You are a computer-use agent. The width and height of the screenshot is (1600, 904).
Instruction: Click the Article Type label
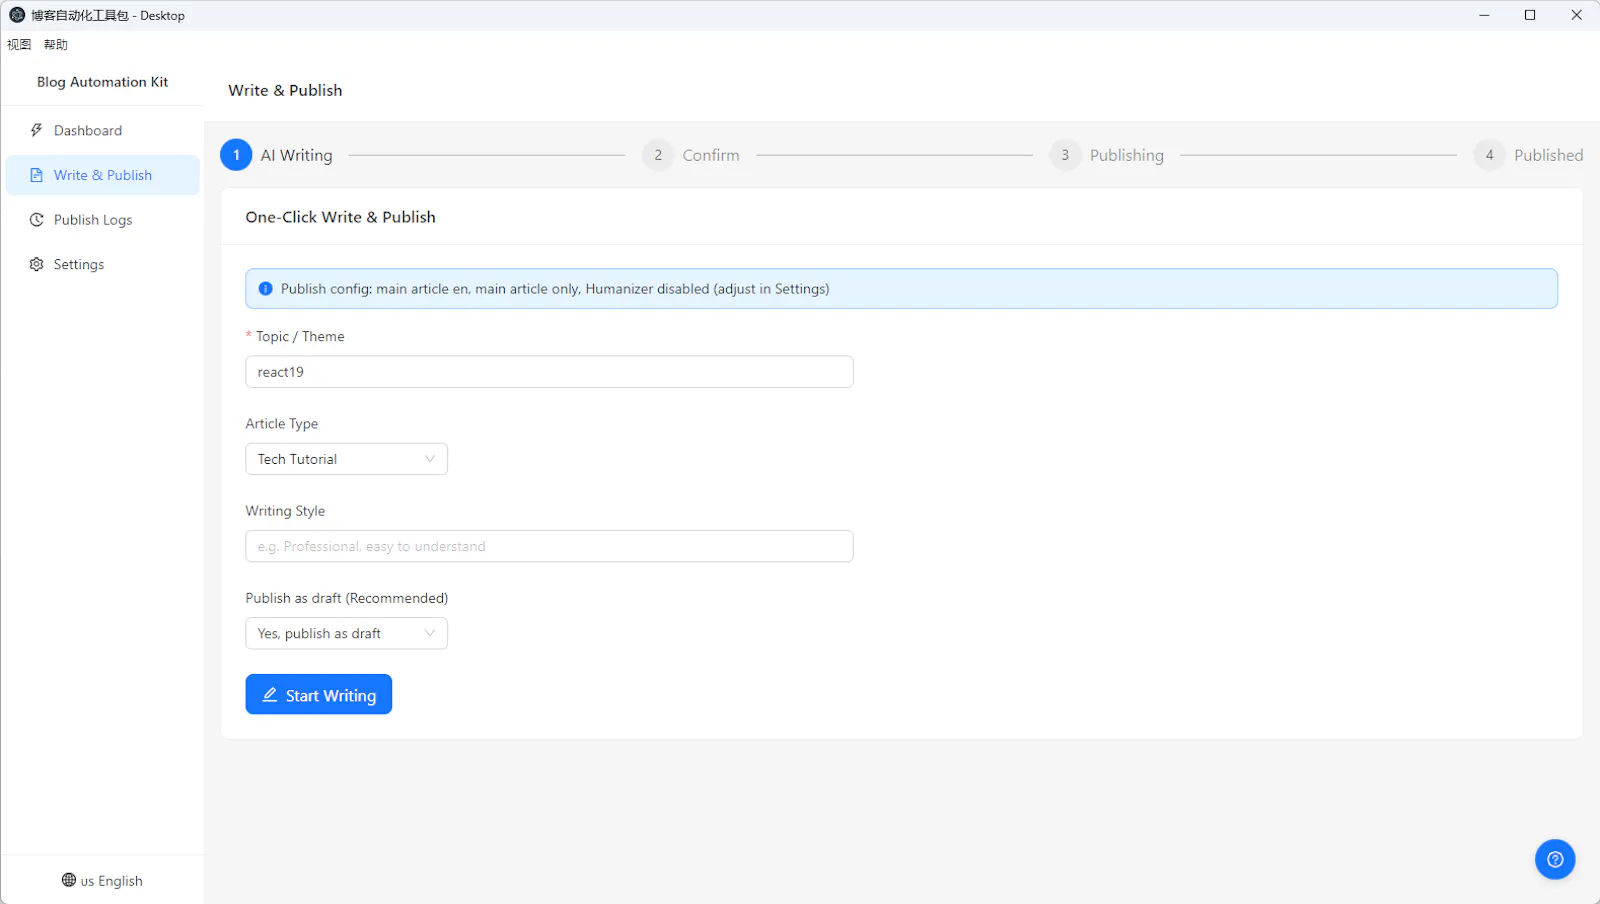point(282,424)
